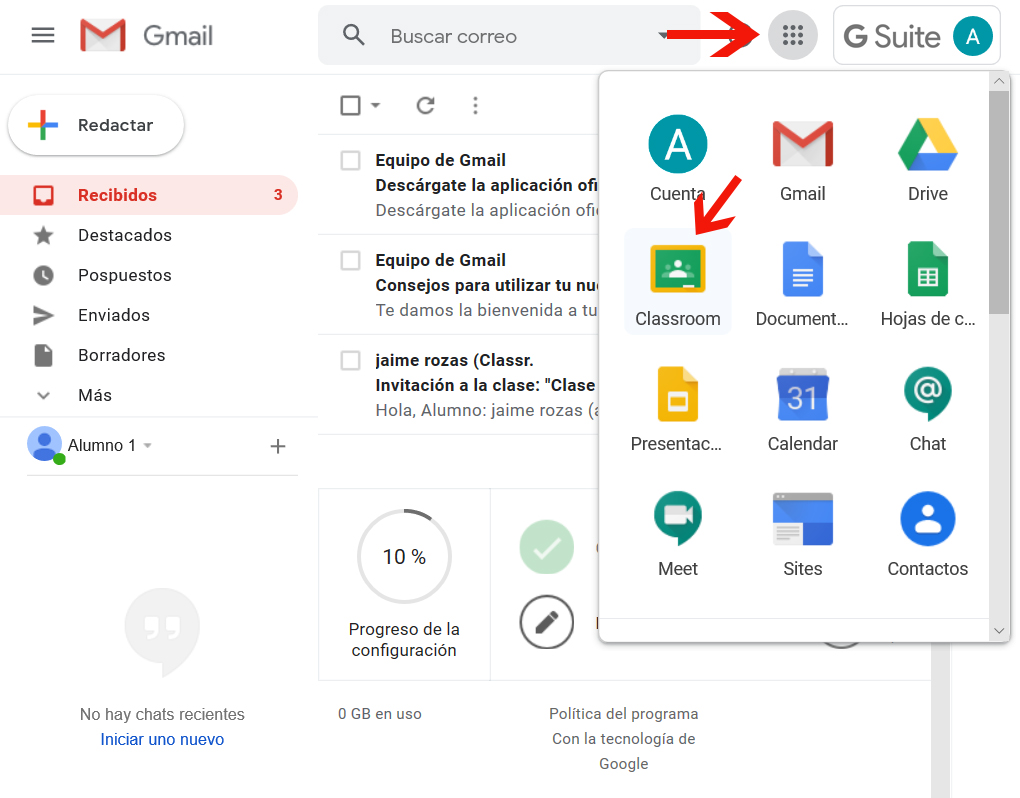
Task: Click the green checkmark setup step
Action: pos(546,547)
